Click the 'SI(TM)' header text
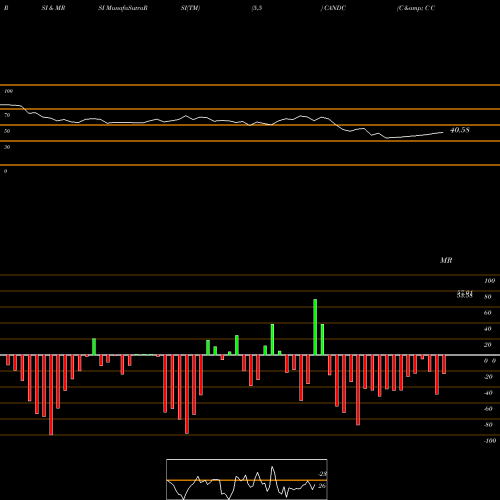The height and width of the screenshot is (500, 500). pyautogui.click(x=190, y=8)
